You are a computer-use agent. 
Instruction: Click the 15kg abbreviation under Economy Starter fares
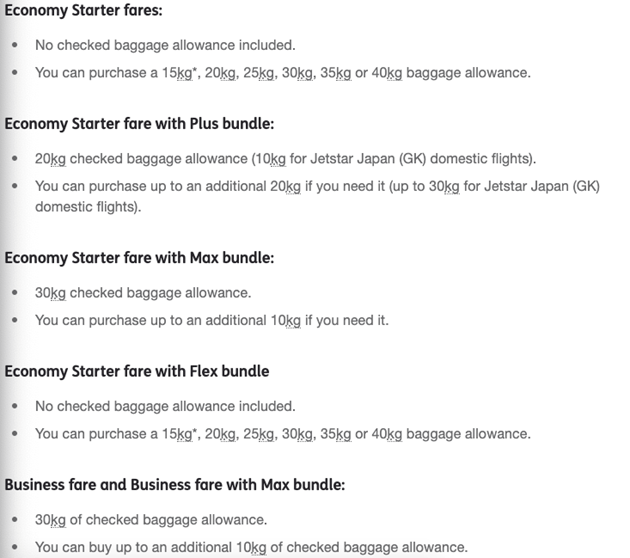[x=182, y=73]
